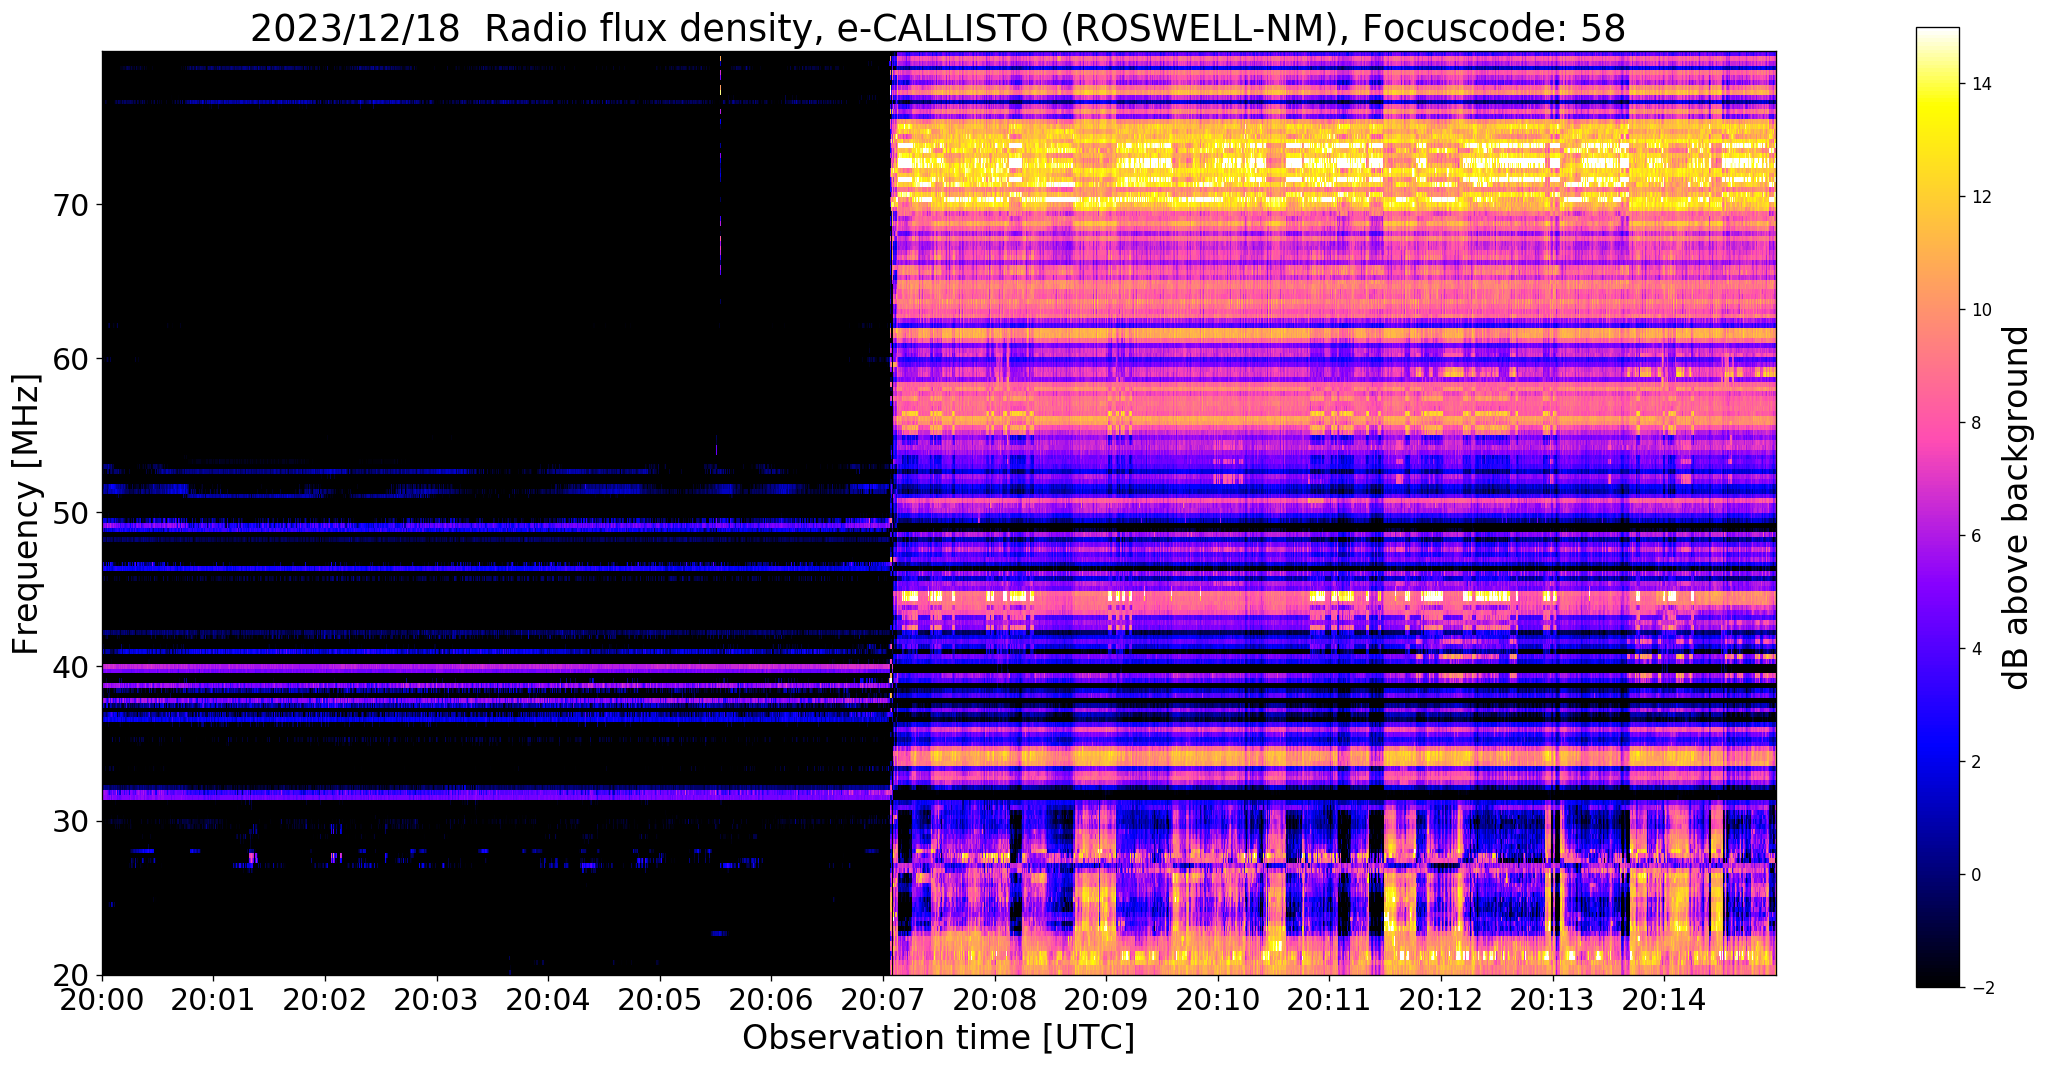Click the 20:12 time tick label
This screenshot has width=2047, height=1067.
(x=1441, y=998)
